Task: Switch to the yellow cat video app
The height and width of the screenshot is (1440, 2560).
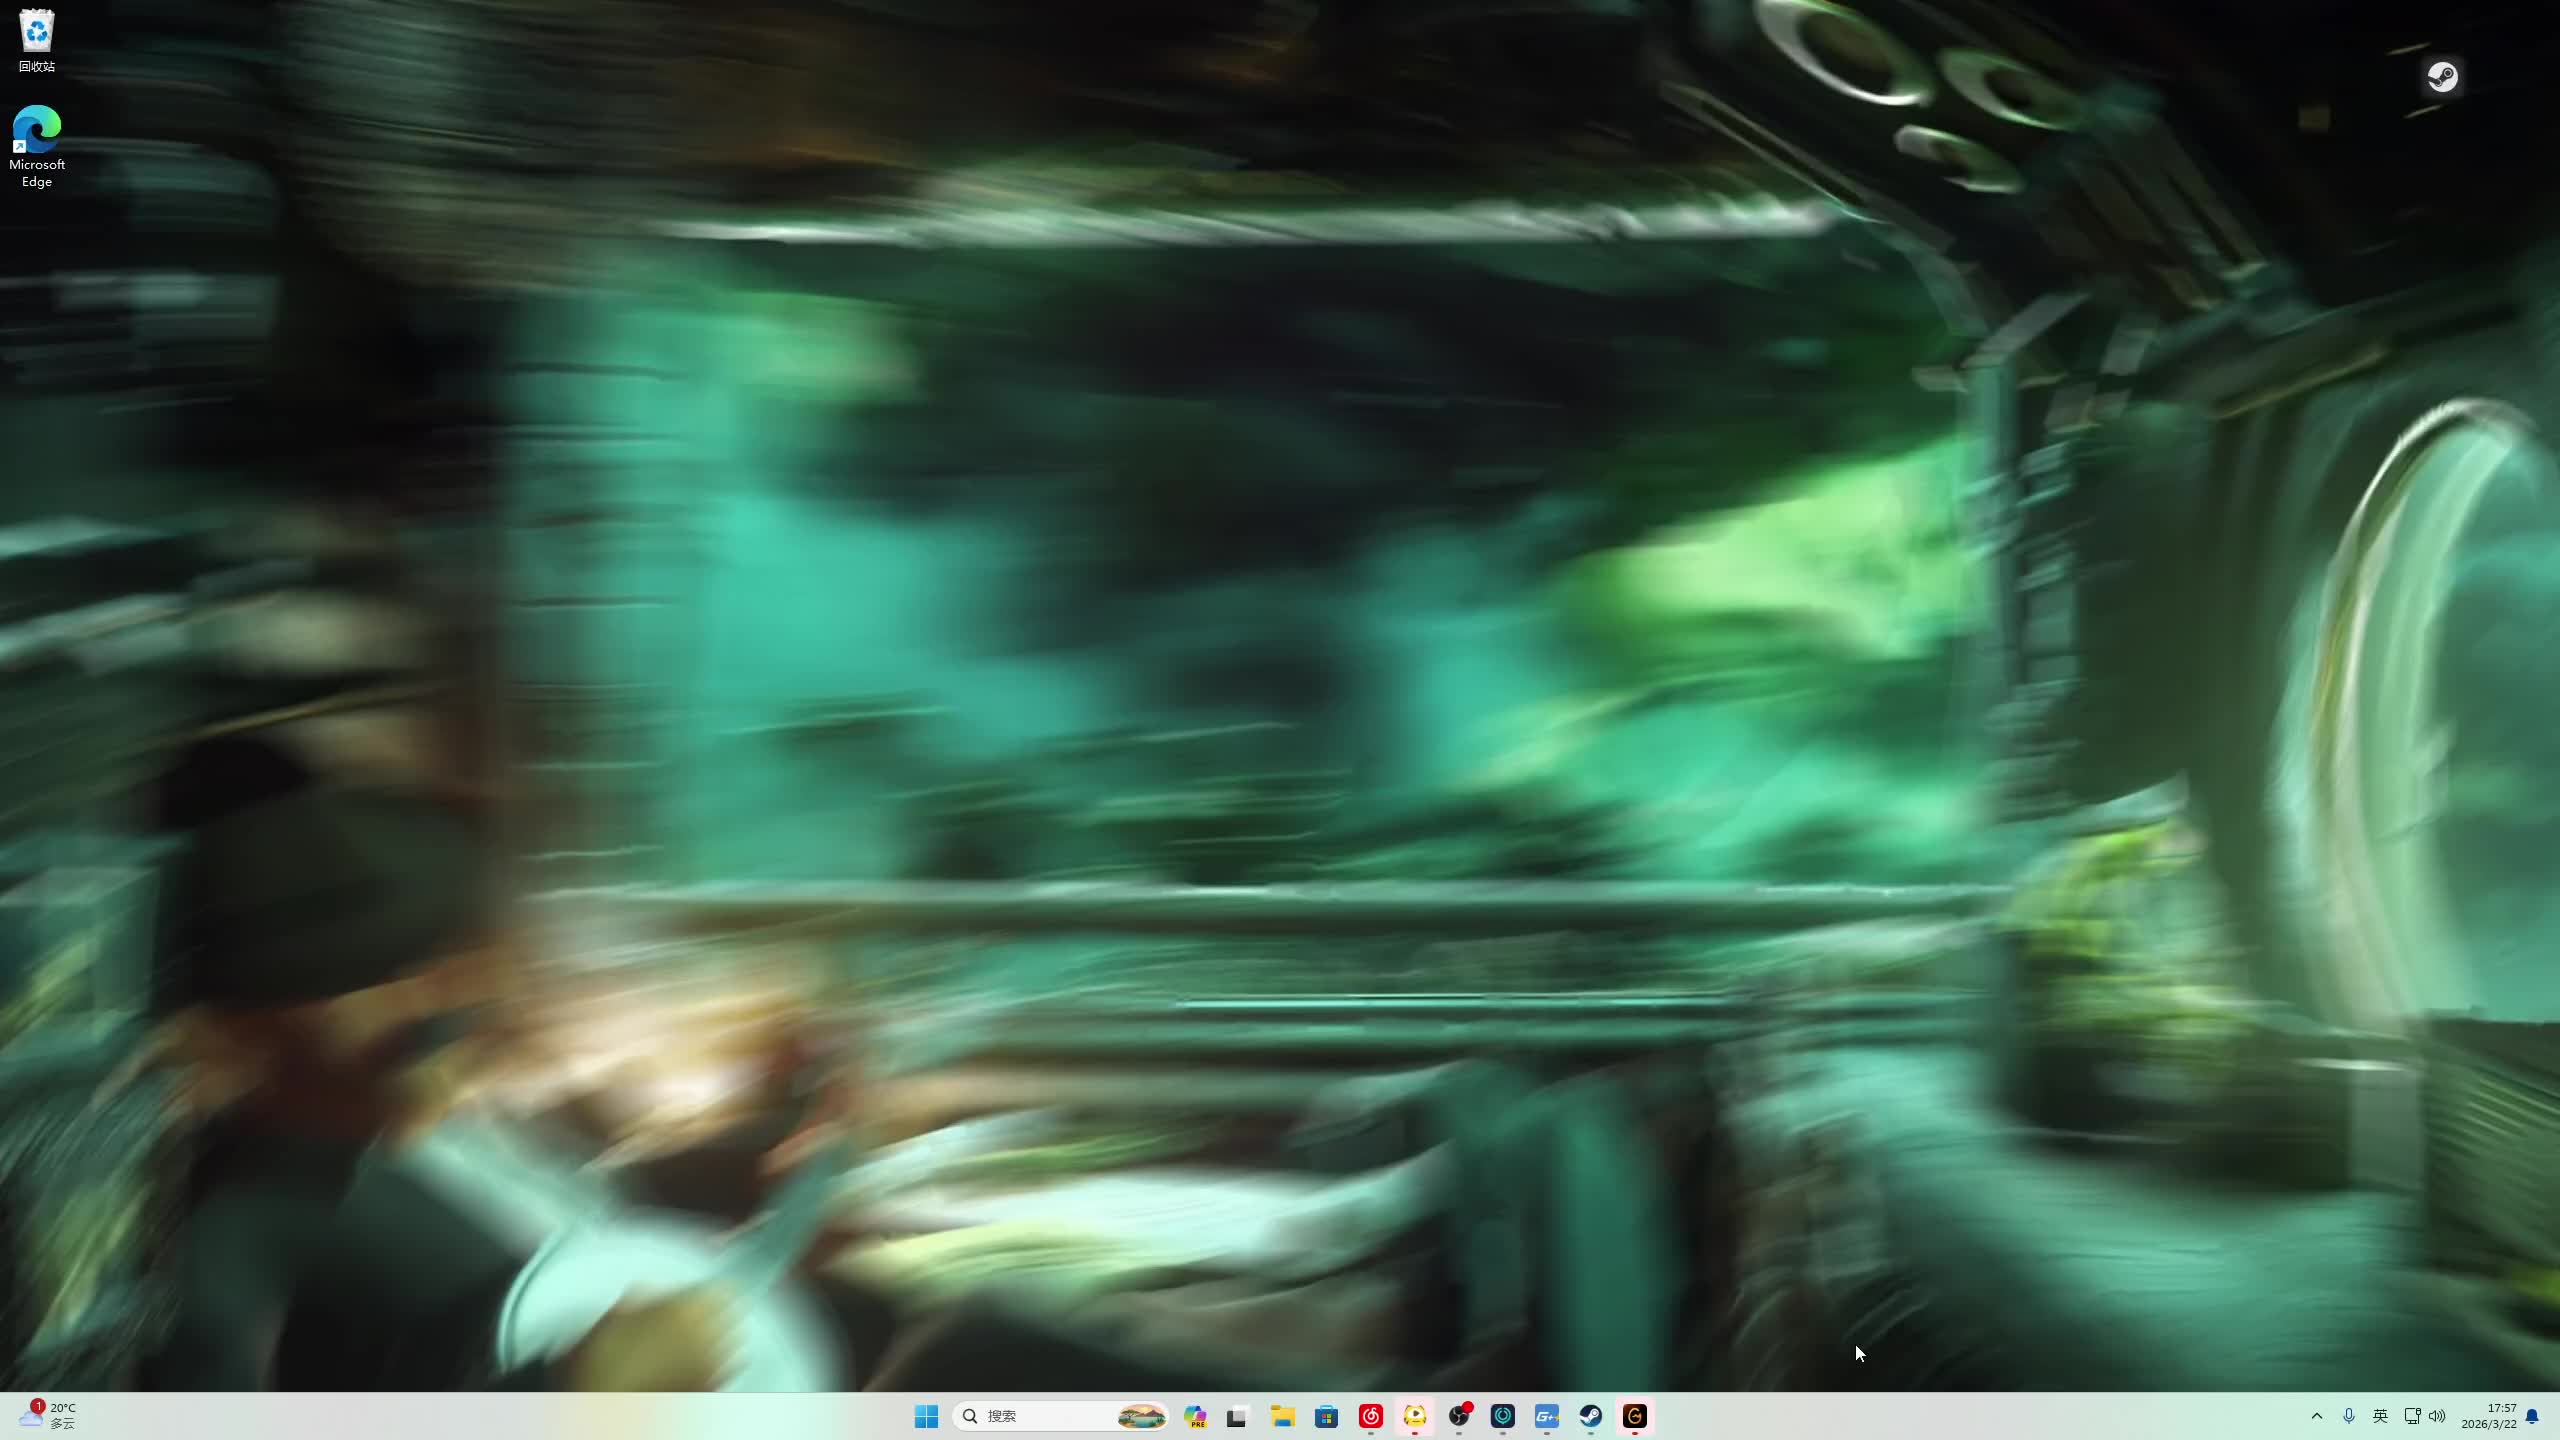Action: click(x=1414, y=1416)
